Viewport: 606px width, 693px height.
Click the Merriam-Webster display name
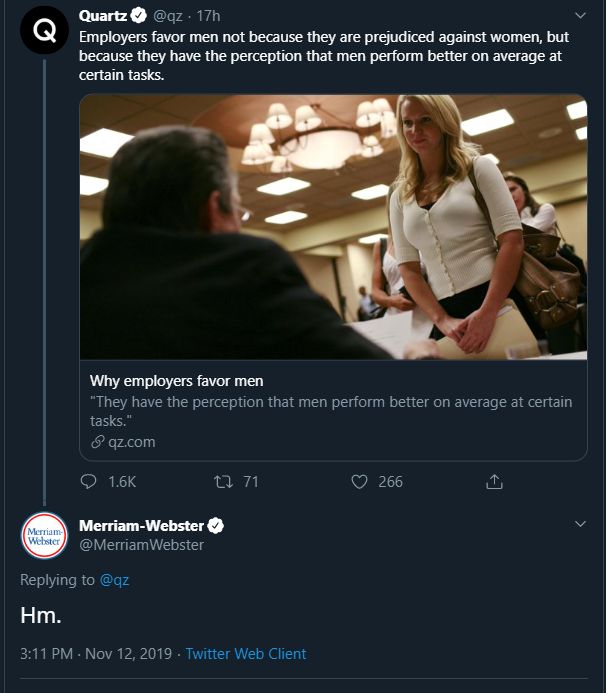141,526
